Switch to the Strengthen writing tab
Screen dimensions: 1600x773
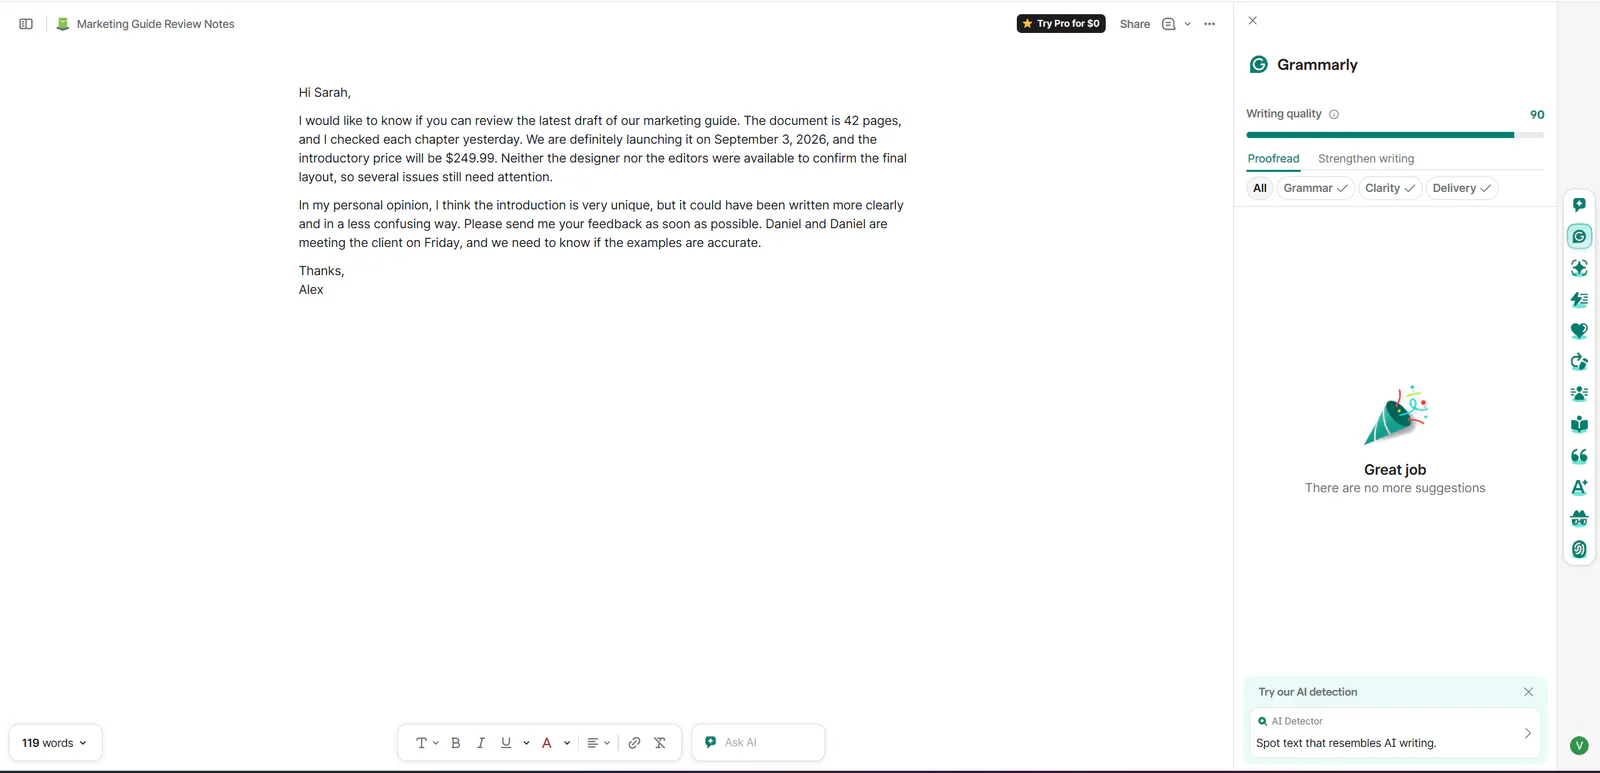(1366, 159)
